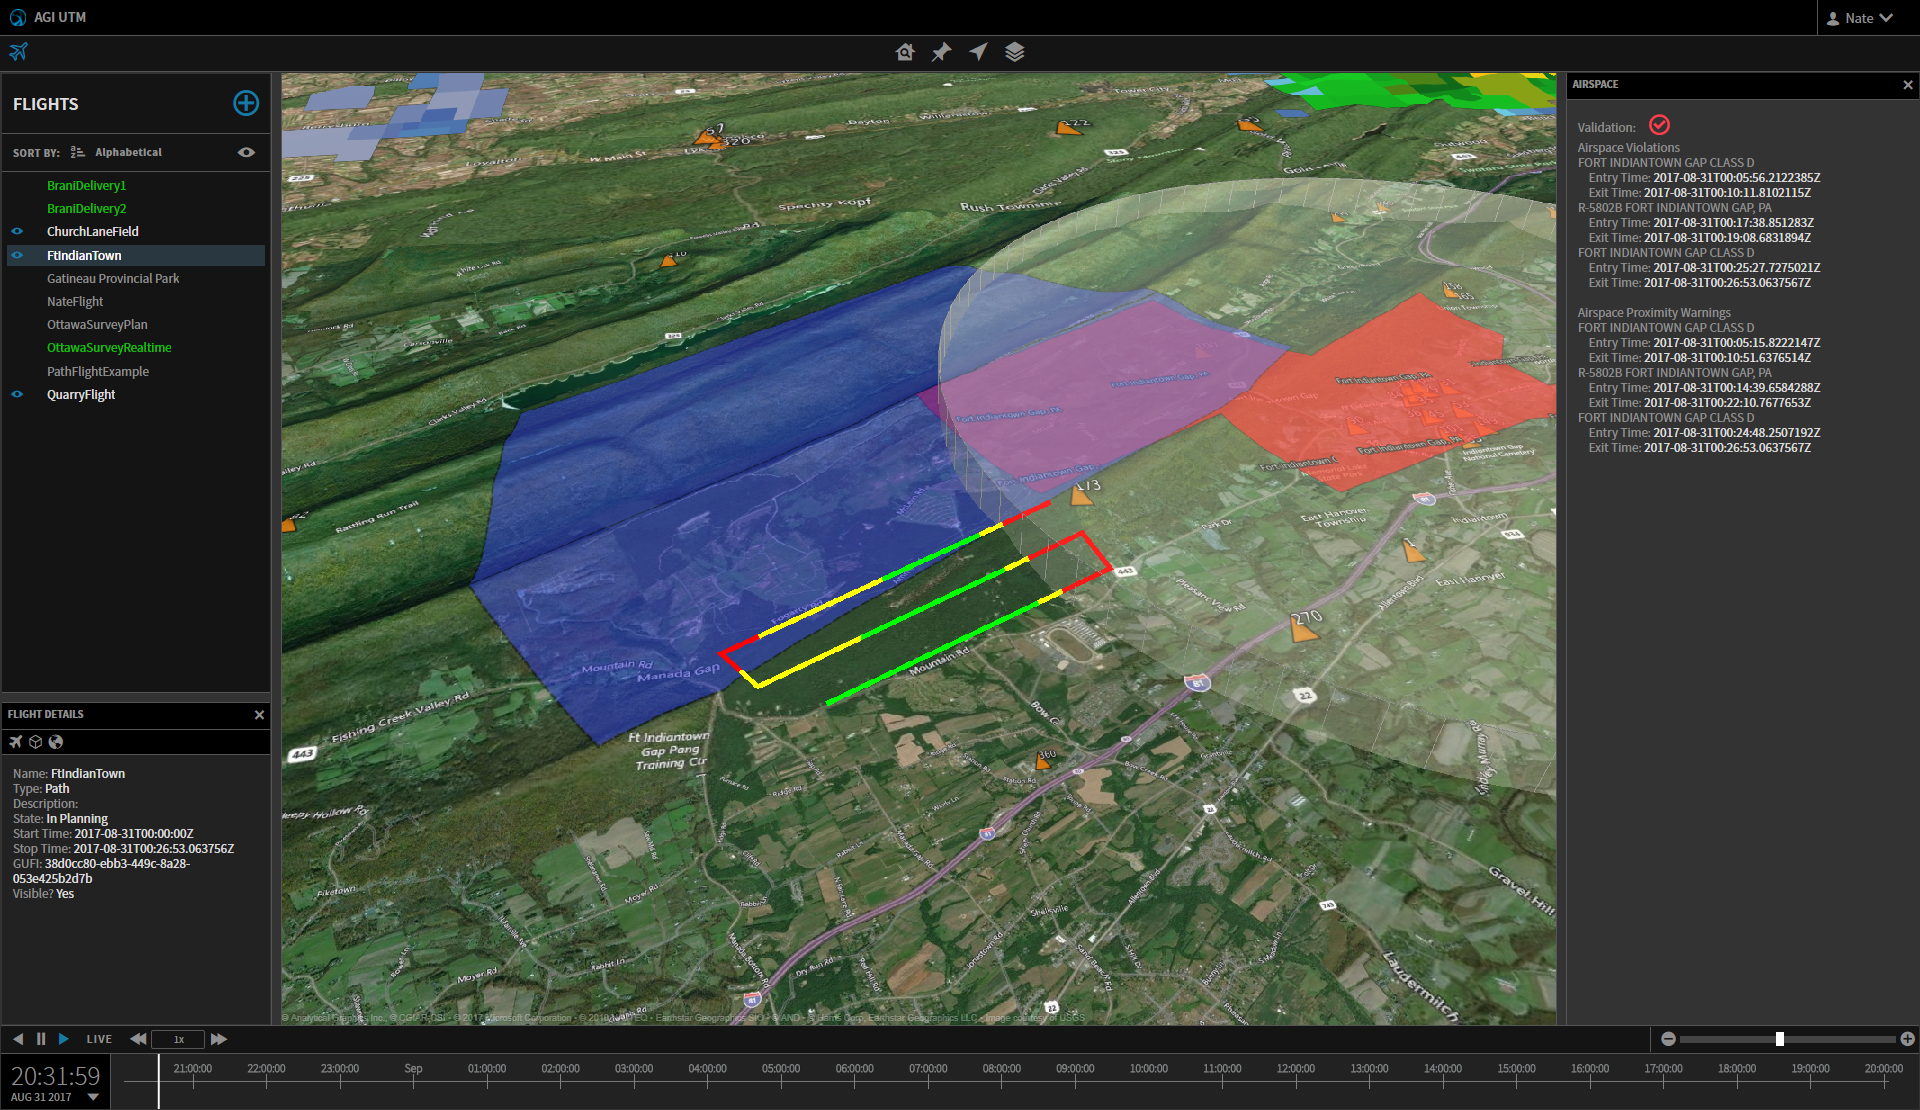
Task: Close the Airspace panel
Action: click(x=1907, y=85)
